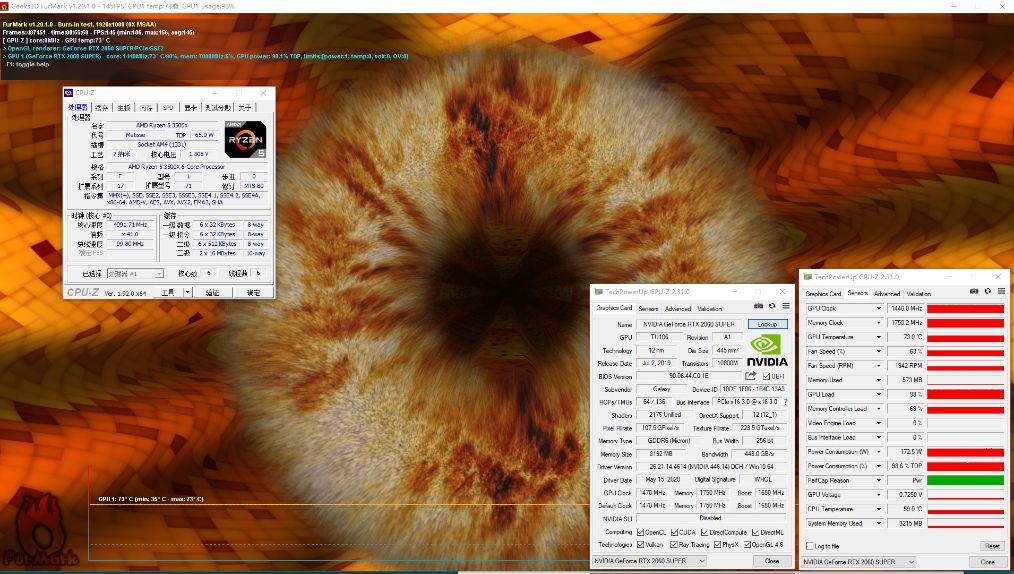Click the BIOS export share icon

pos(750,376)
